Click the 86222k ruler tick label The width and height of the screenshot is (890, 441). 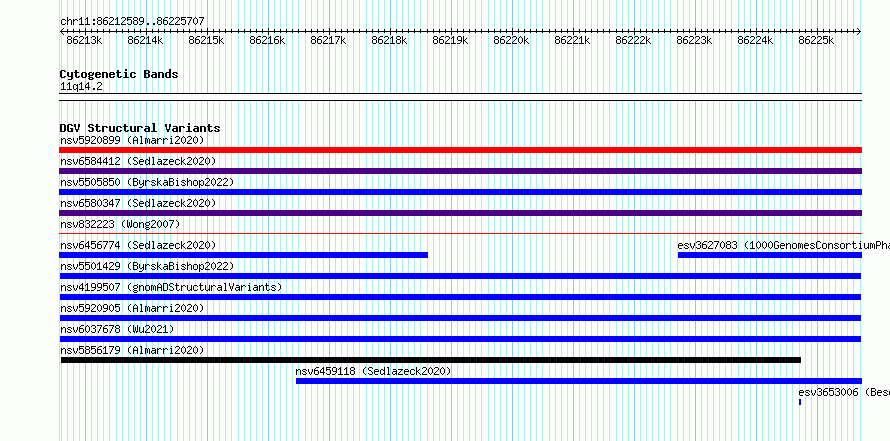point(633,40)
